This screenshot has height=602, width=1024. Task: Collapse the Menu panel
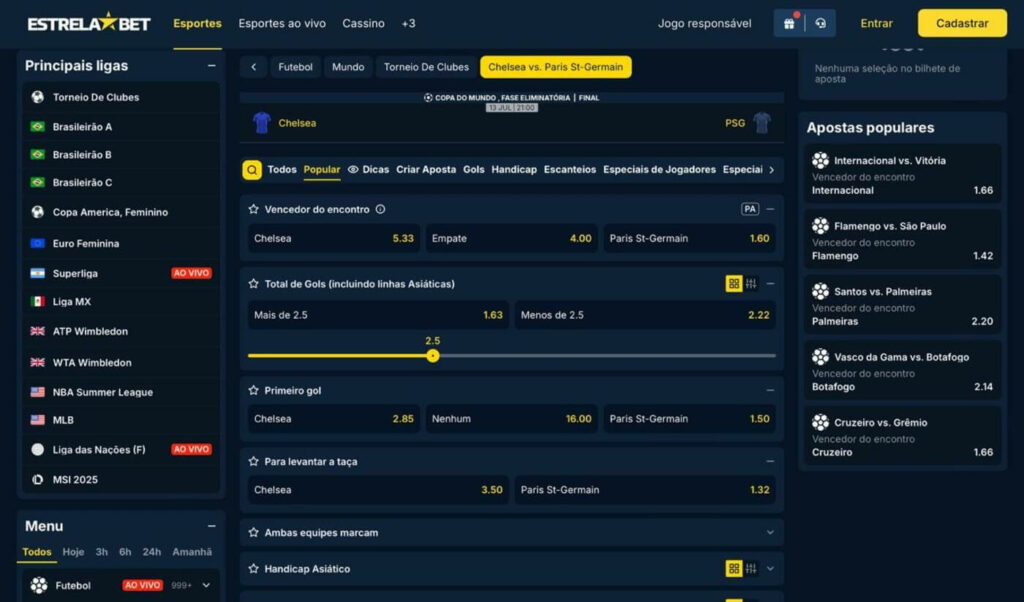(x=212, y=526)
